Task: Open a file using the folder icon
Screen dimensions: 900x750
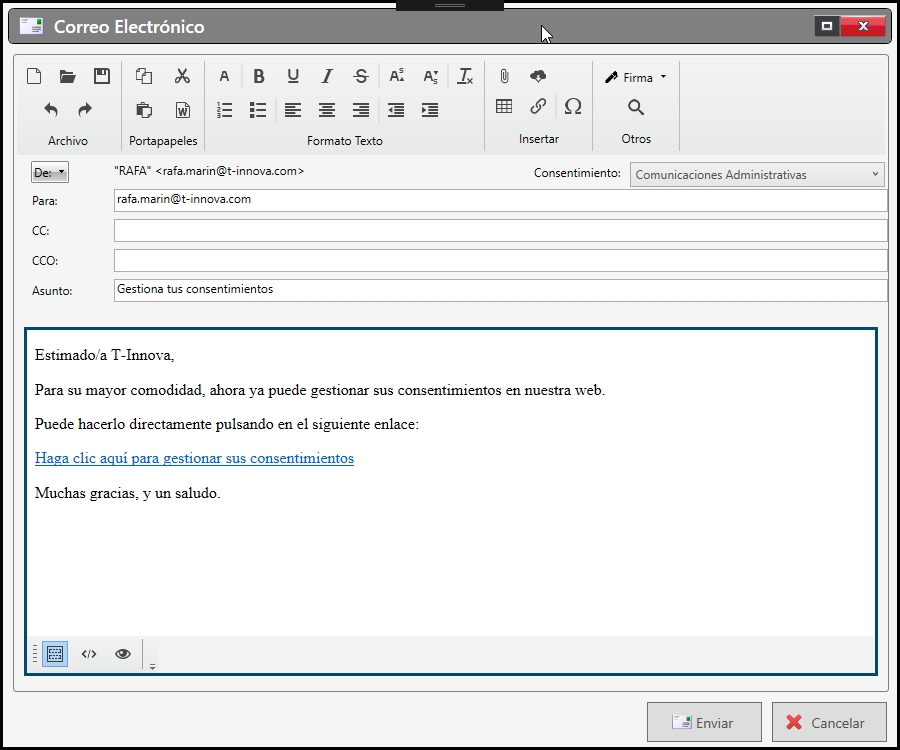Action: pos(68,76)
